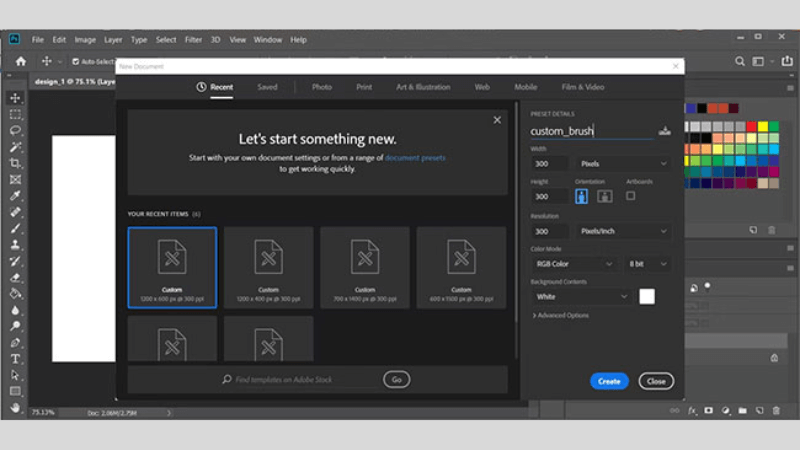The width and height of the screenshot is (800, 450).
Task: Switch to the Photo tab
Action: point(322,87)
